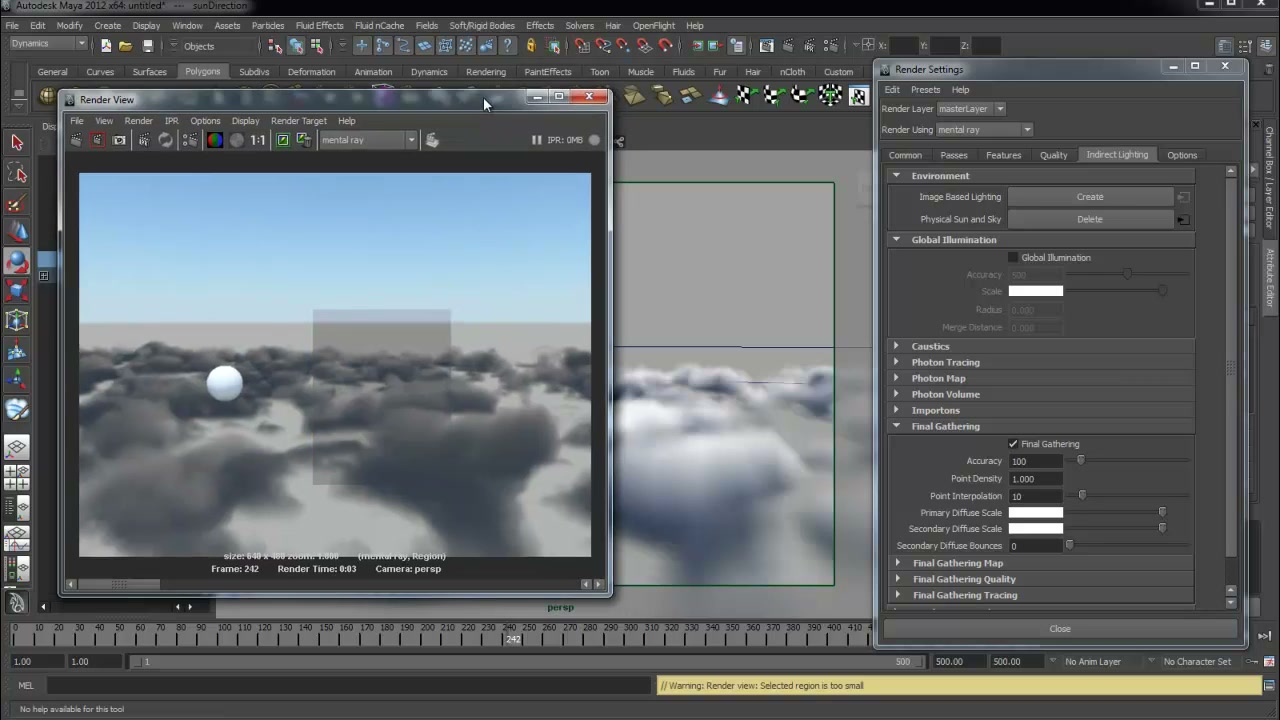
Task: Collapse the Environment section
Action: point(896,176)
